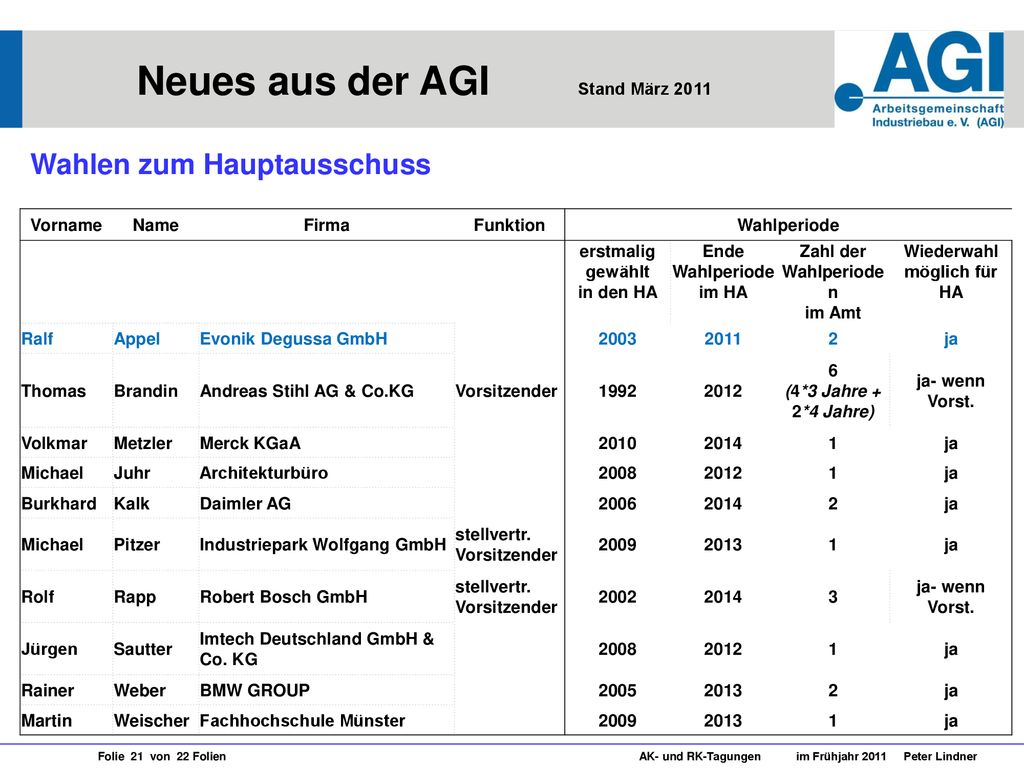Click the footer text "AK- und RK-Tagungen"
This screenshot has width=1024, height=768.
coord(699,756)
